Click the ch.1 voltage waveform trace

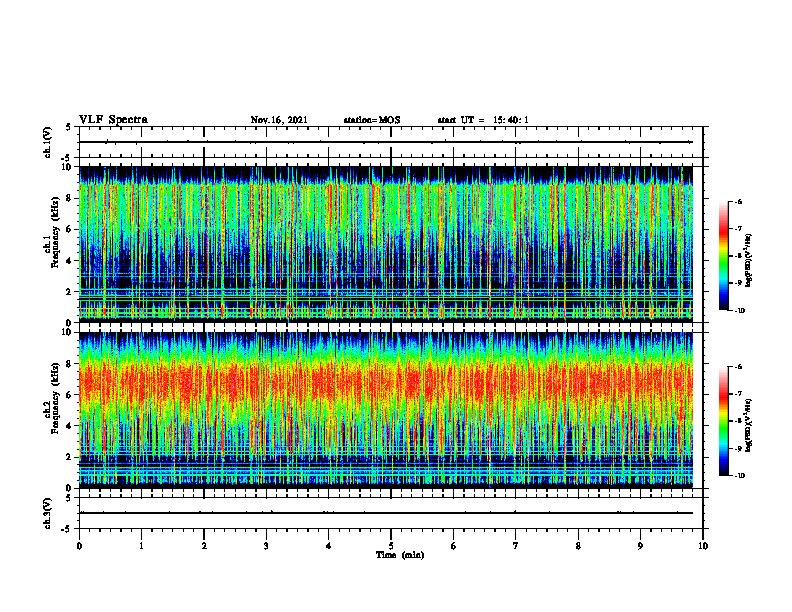pyautogui.click(x=386, y=142)
